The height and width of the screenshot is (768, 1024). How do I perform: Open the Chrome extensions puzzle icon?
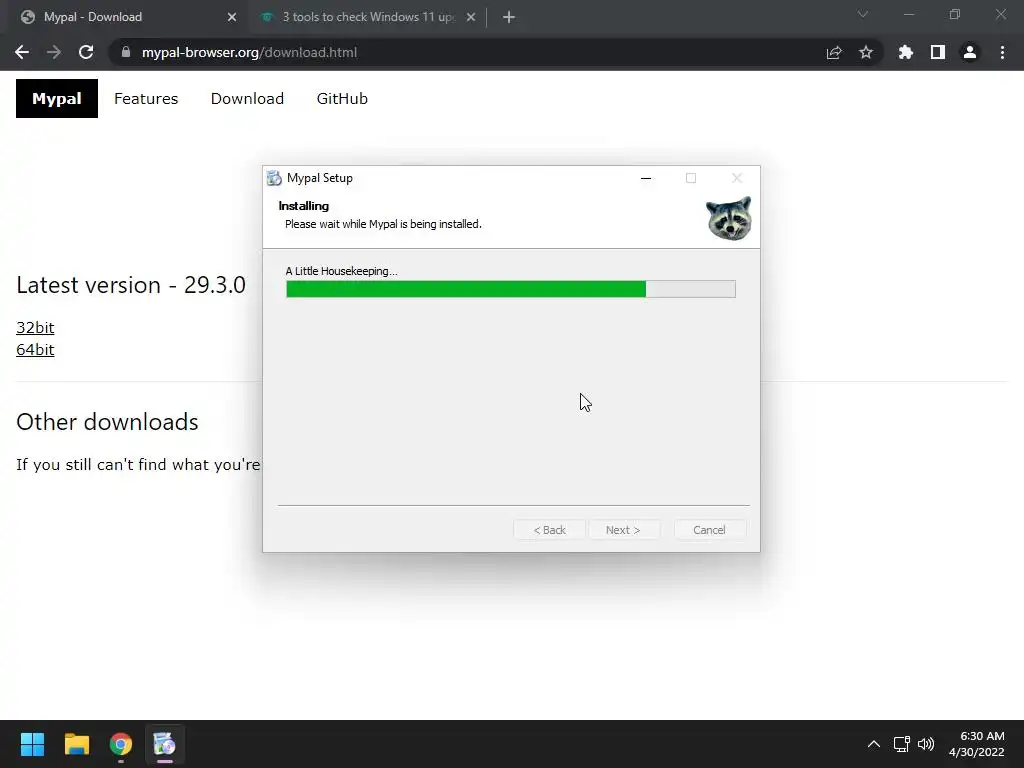[906, 52]
